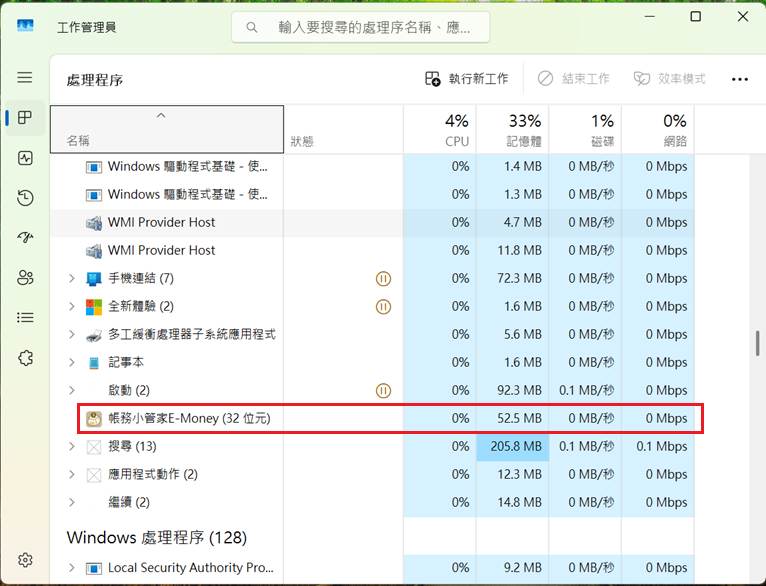
Task: Click the Windows 處理程序 (128) group heading
Action: coord(157,538)
